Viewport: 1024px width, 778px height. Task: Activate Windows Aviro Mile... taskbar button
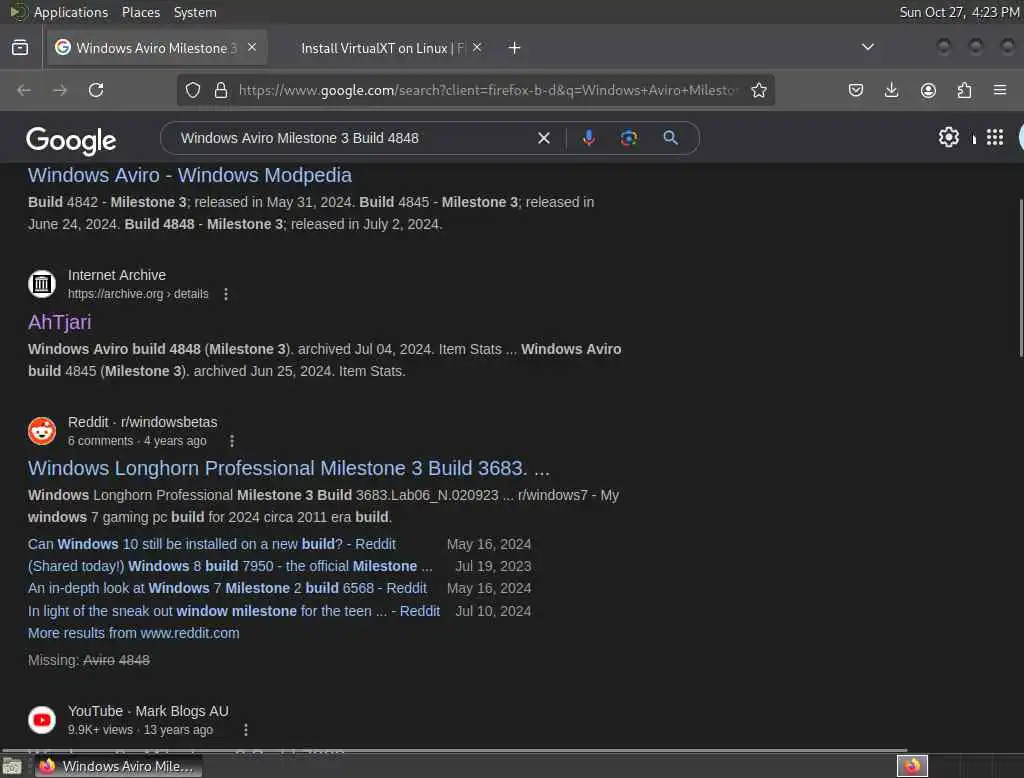[118, 766]
